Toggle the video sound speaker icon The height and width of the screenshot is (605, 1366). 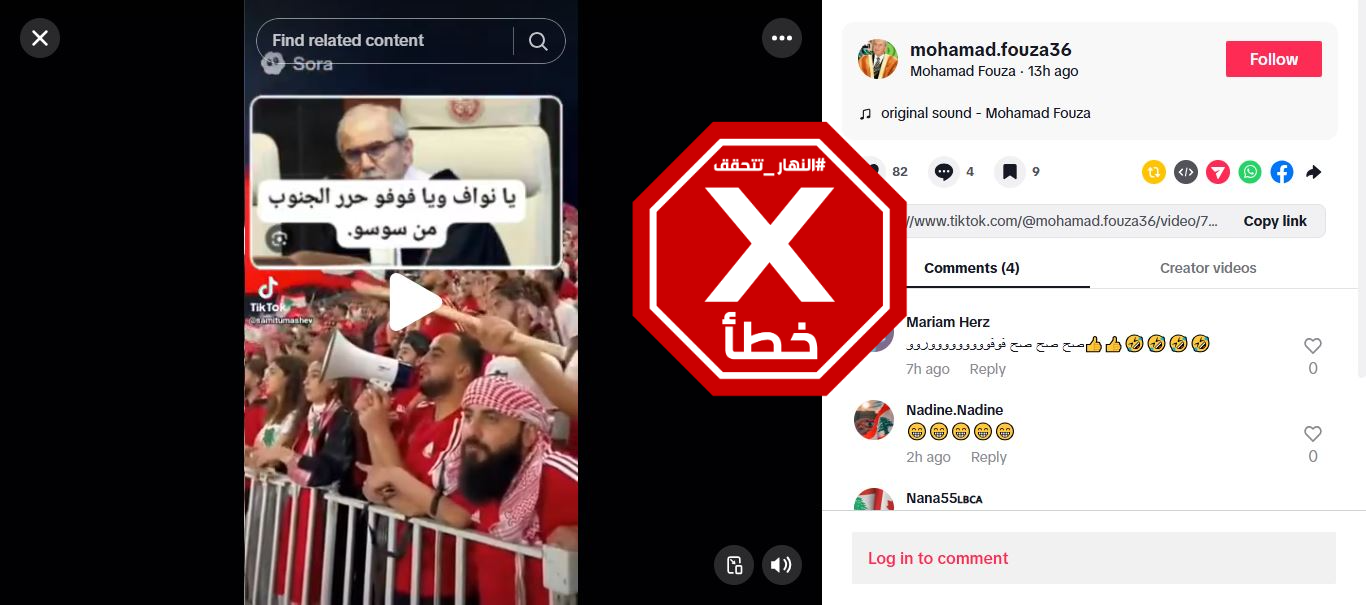coord(782,565)
